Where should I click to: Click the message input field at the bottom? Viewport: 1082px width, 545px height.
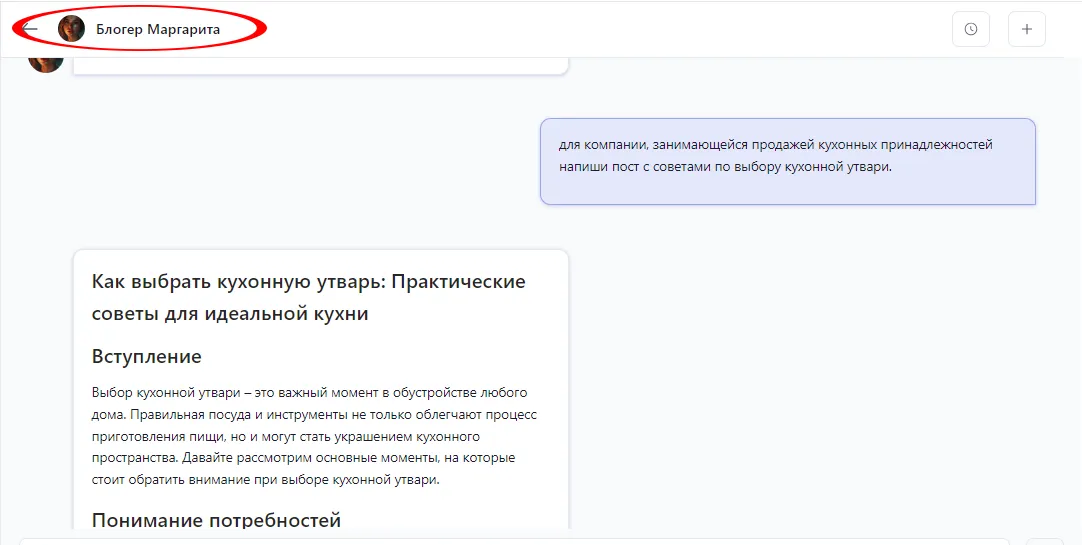514,541
